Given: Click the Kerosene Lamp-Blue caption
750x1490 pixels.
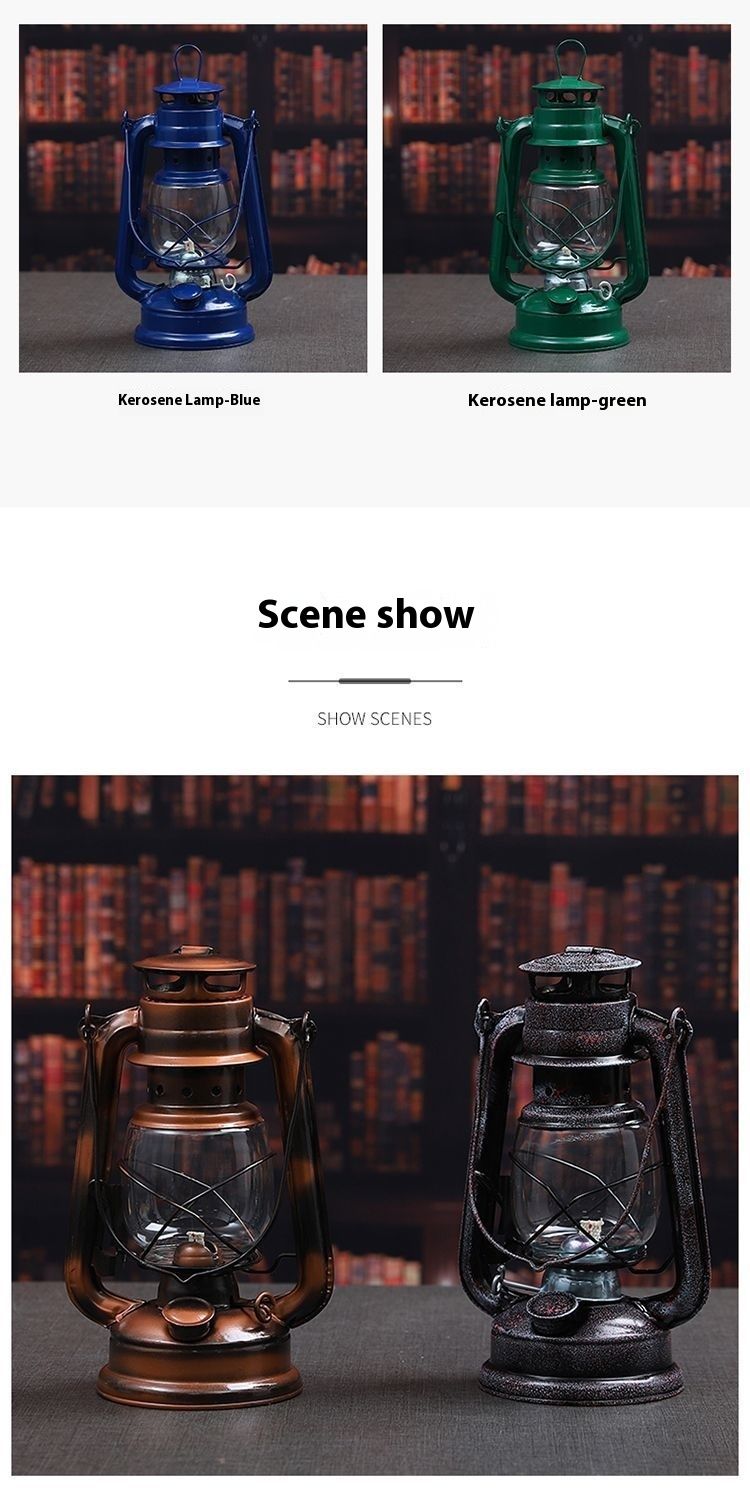Looking at the screenshot, I should [189, 400].
